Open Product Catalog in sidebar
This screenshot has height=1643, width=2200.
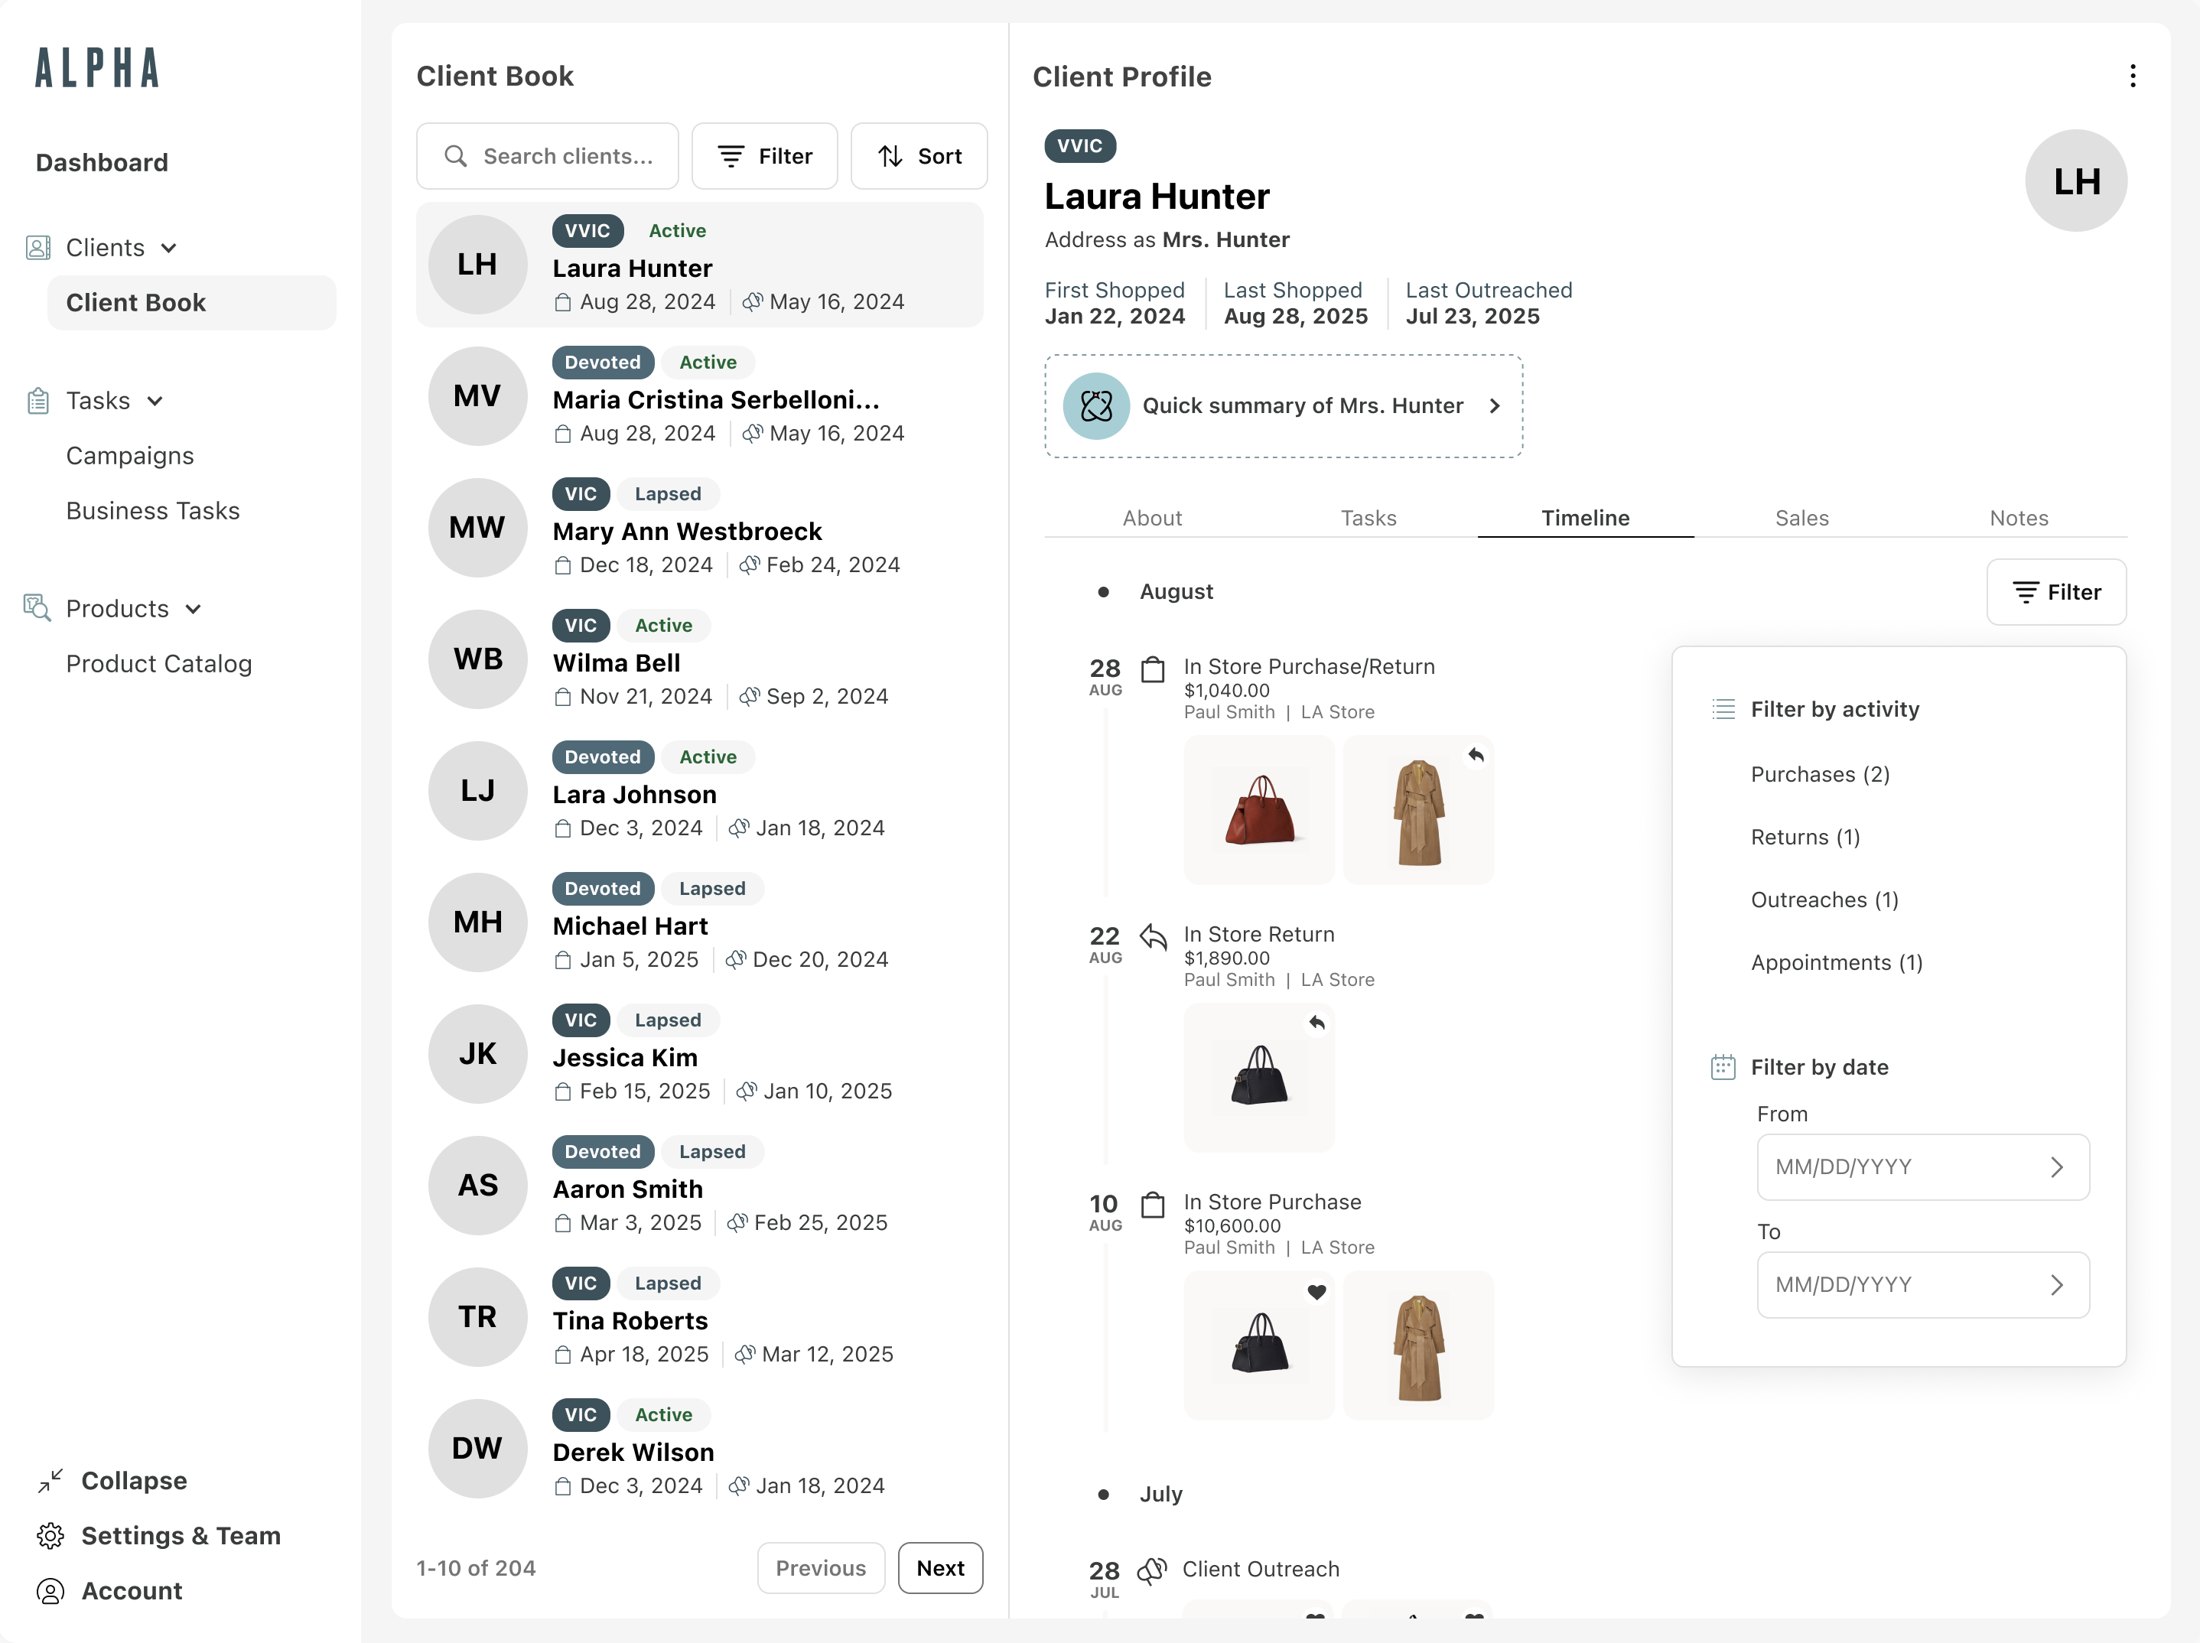(x=159, y=664)
